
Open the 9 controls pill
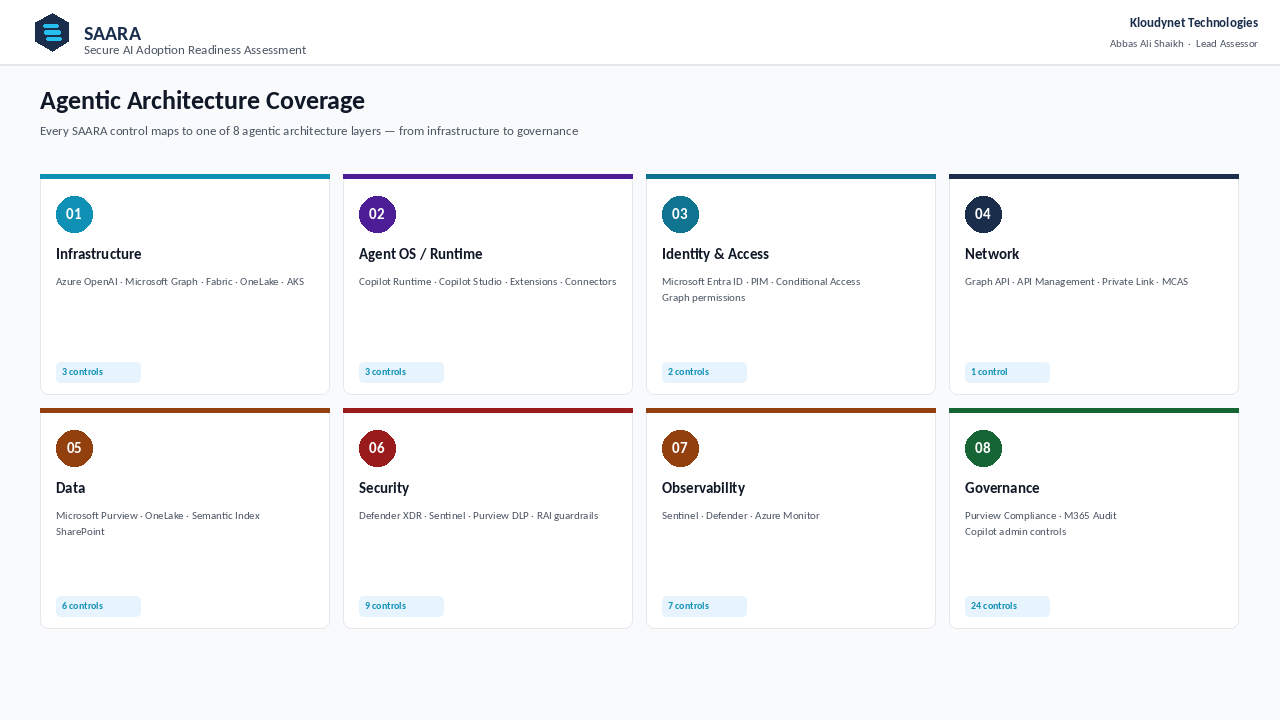tap(401, 606)
